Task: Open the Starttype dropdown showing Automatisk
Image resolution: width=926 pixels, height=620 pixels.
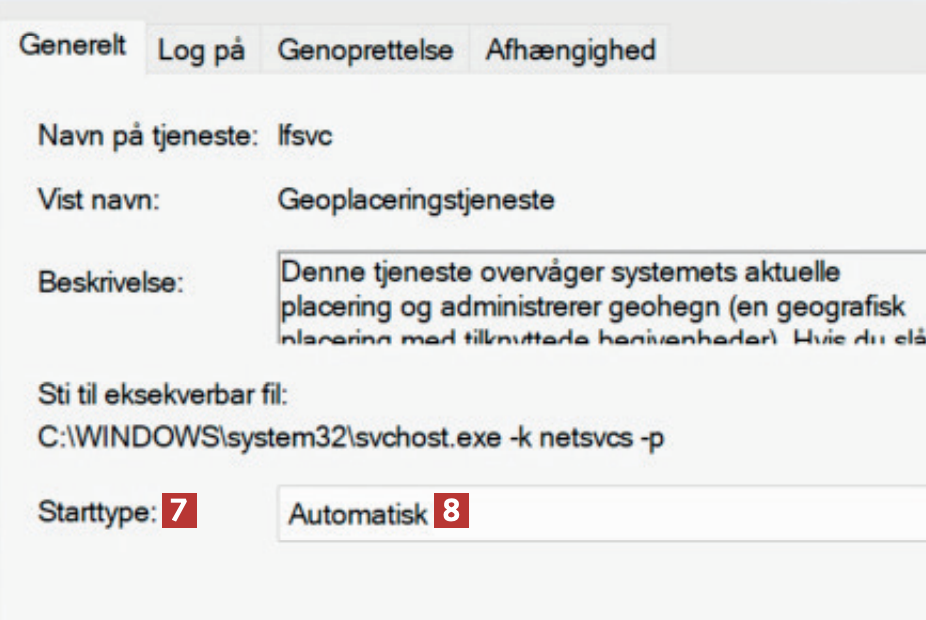Action: 600,514
